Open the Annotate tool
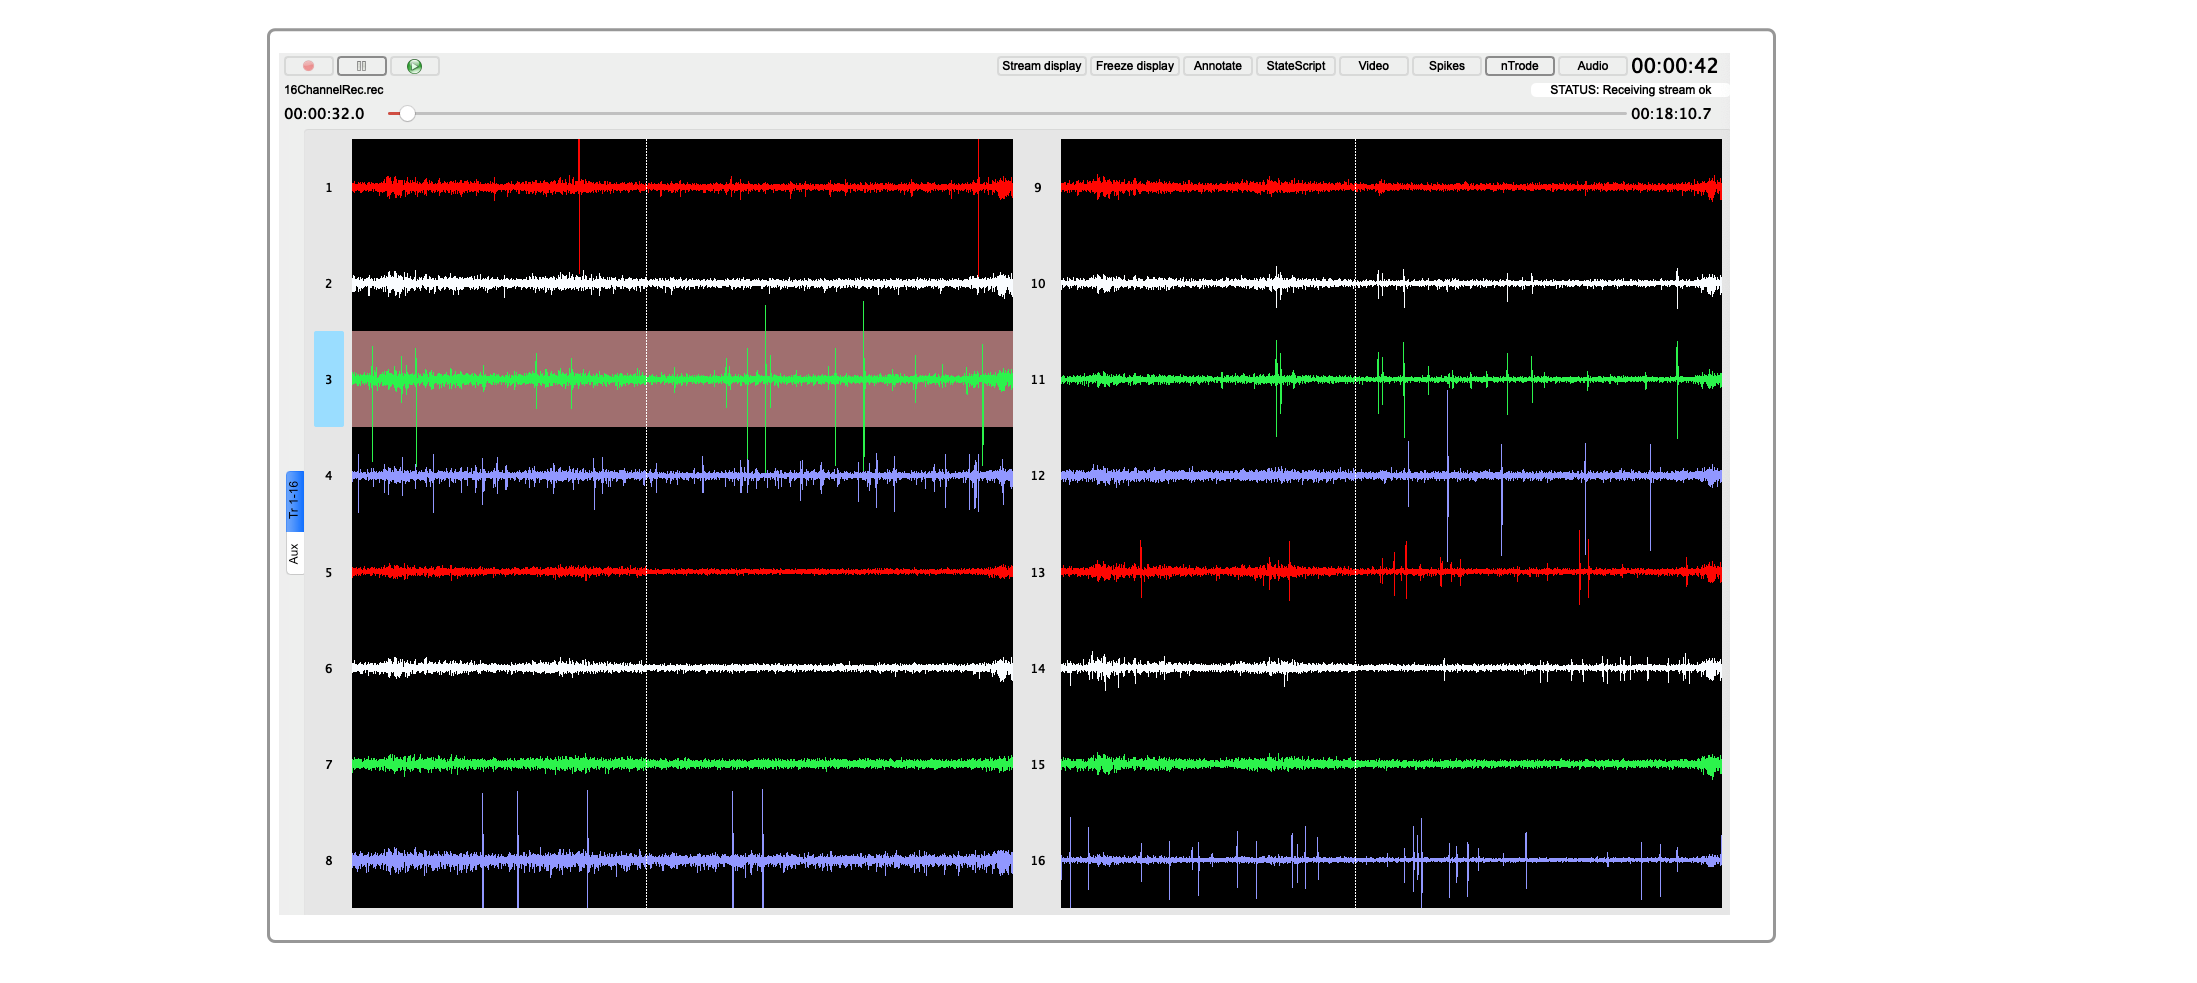 pyautogui.click(x=1218, y=66)
